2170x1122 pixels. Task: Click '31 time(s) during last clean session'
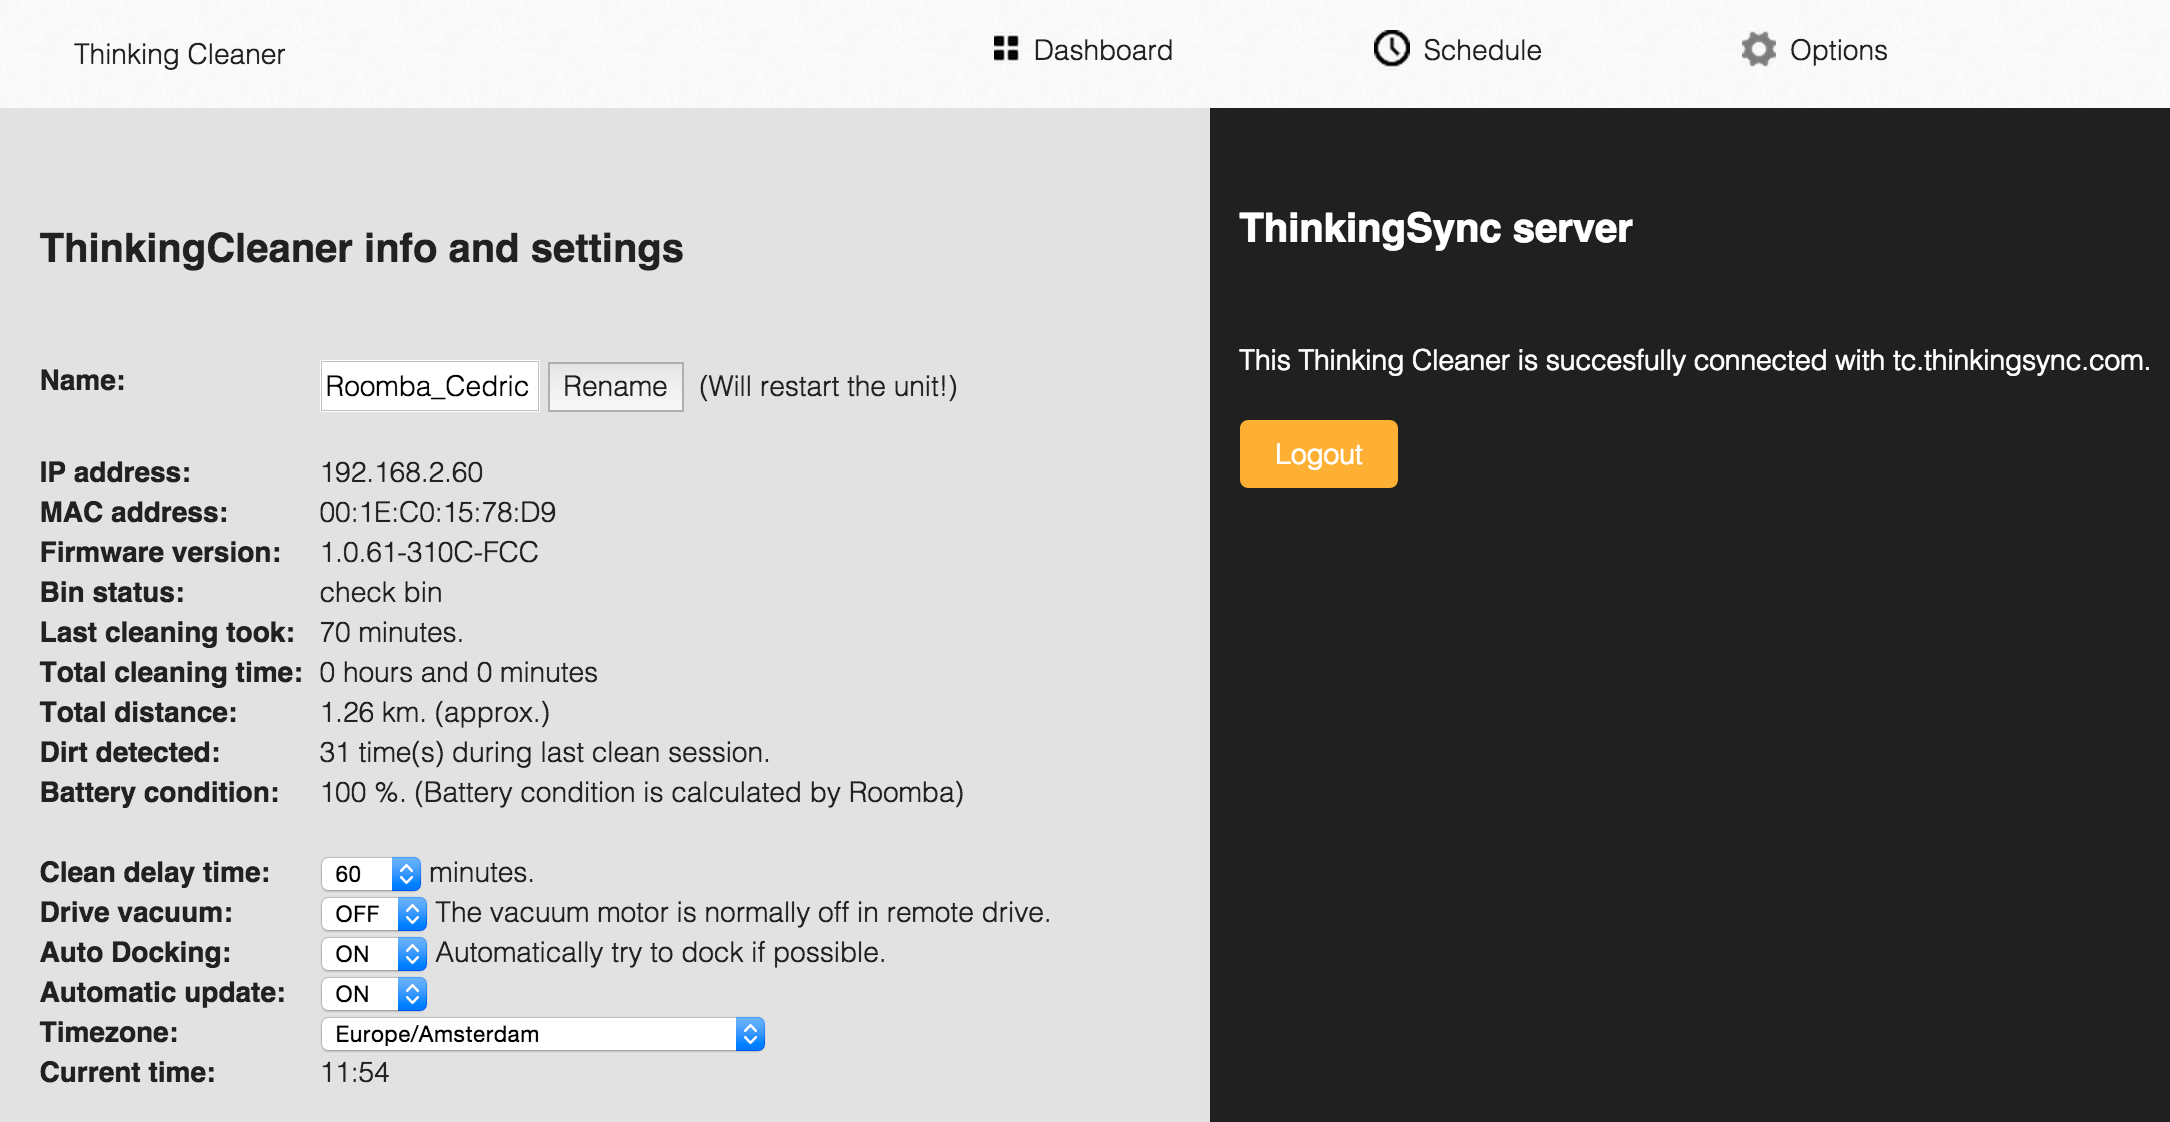coord(545,752)
